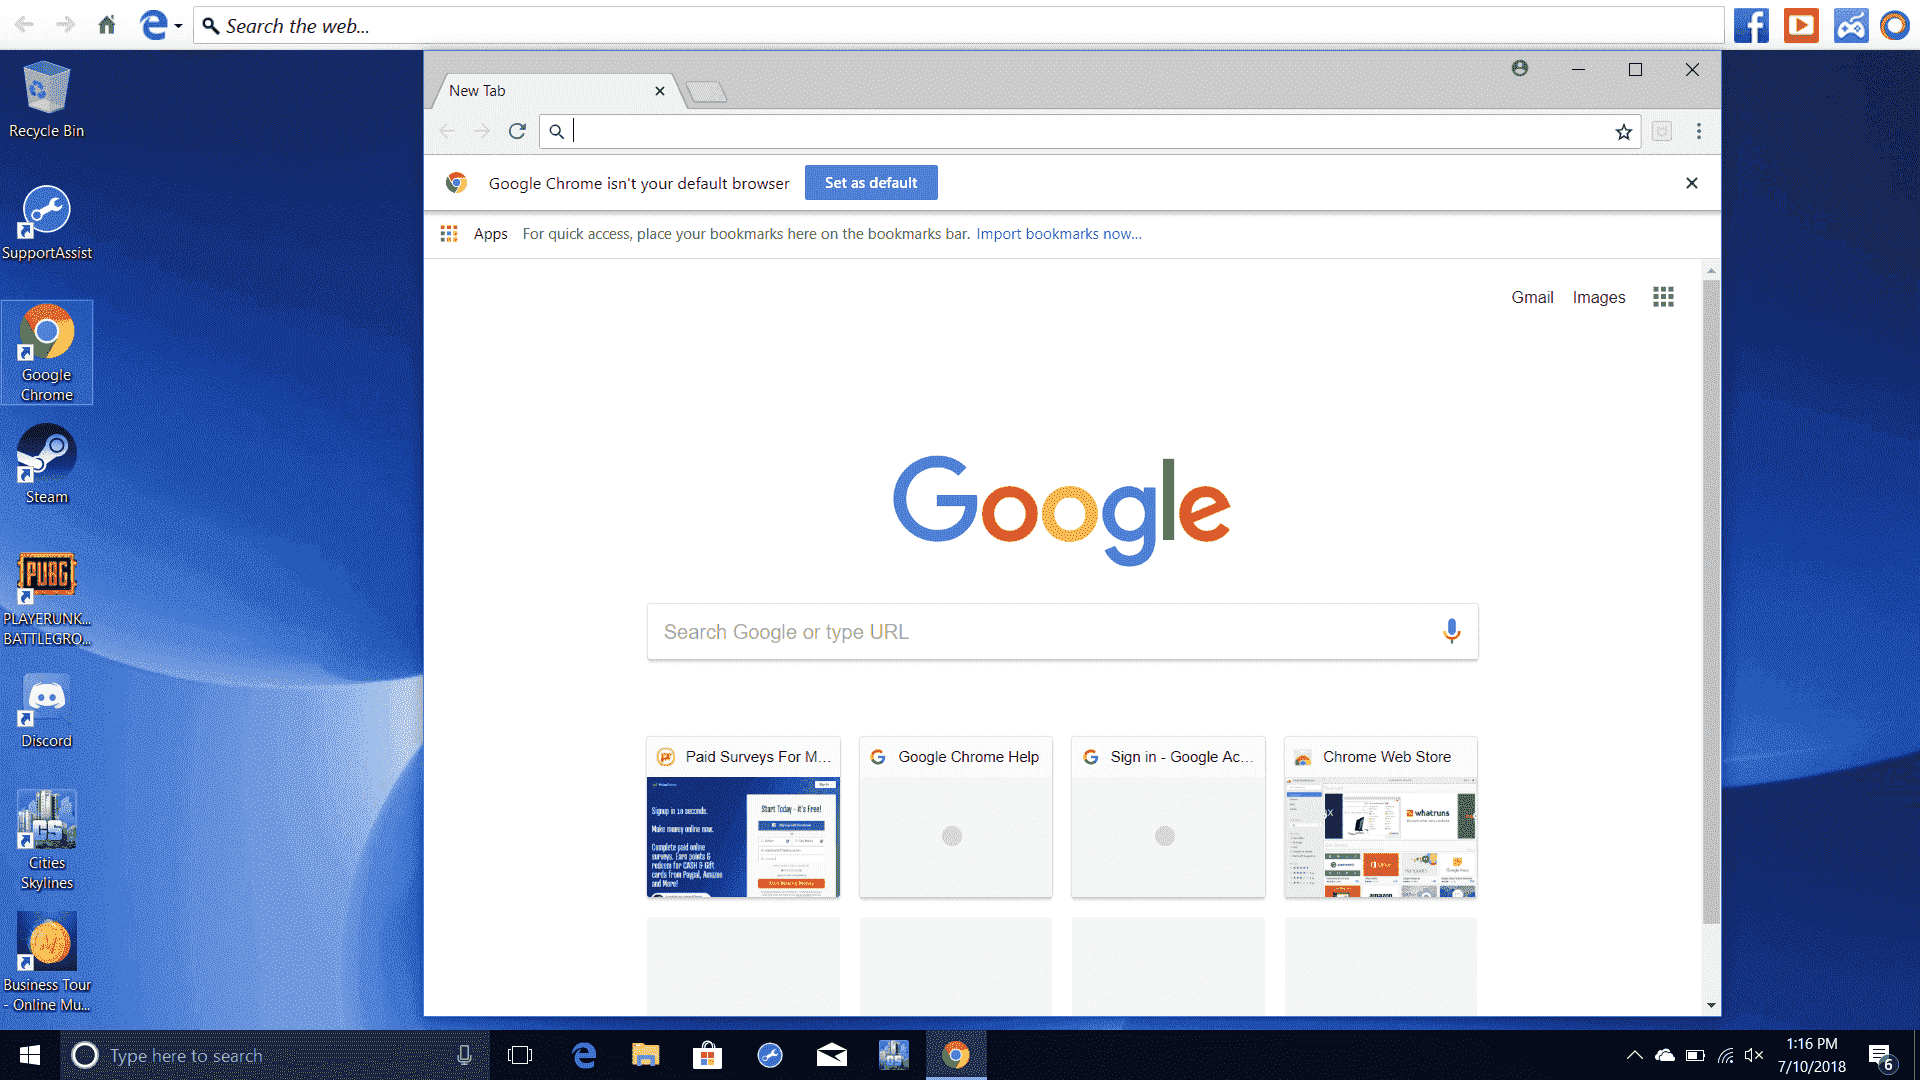This screenshot has height=1080, width=1920.
Task: Open the Paid Surveys thumbnail tile
Action: 743,817
